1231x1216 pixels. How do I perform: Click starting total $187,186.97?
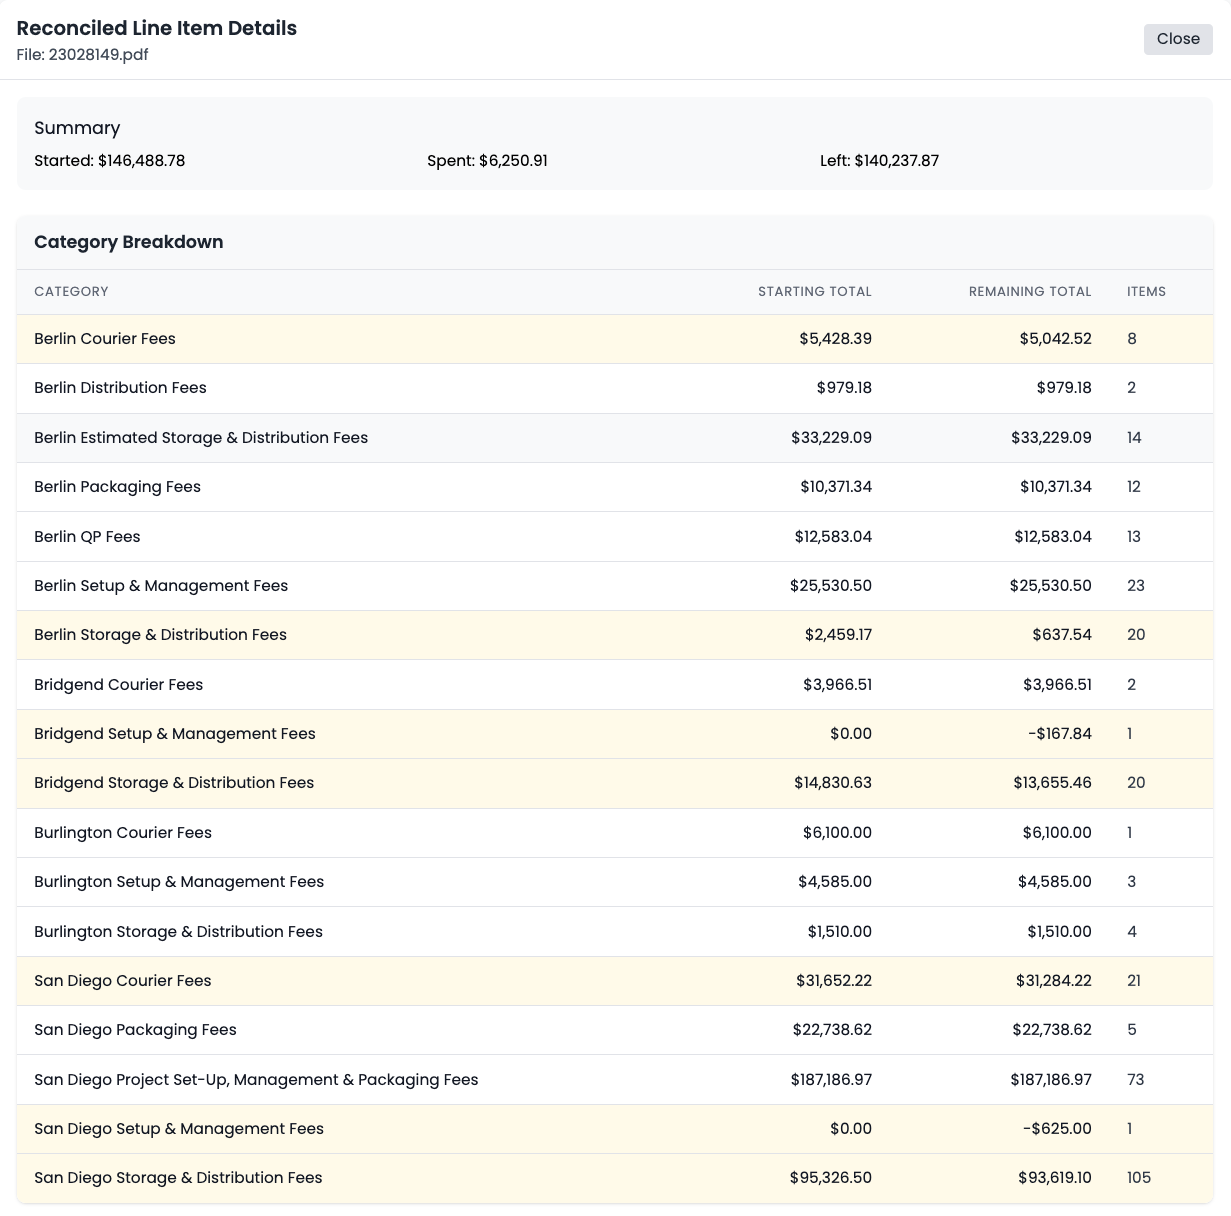point(831,1080)
